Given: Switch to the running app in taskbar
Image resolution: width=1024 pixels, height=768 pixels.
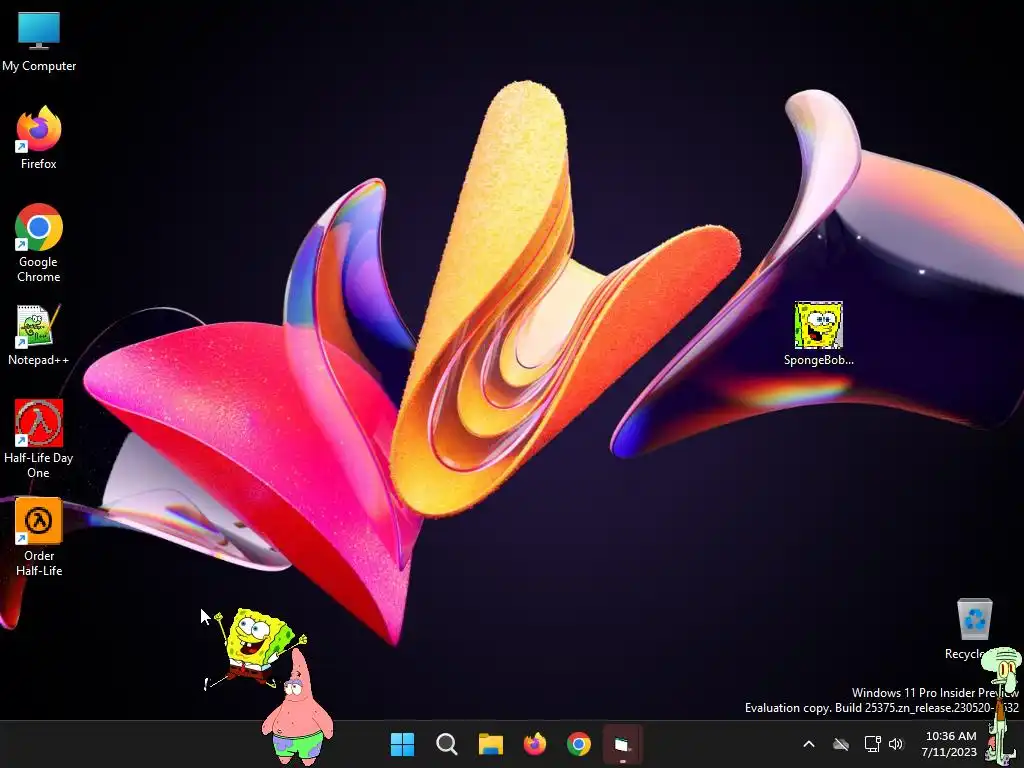Looking at the screenshot, I should click(x=622, y=744).
